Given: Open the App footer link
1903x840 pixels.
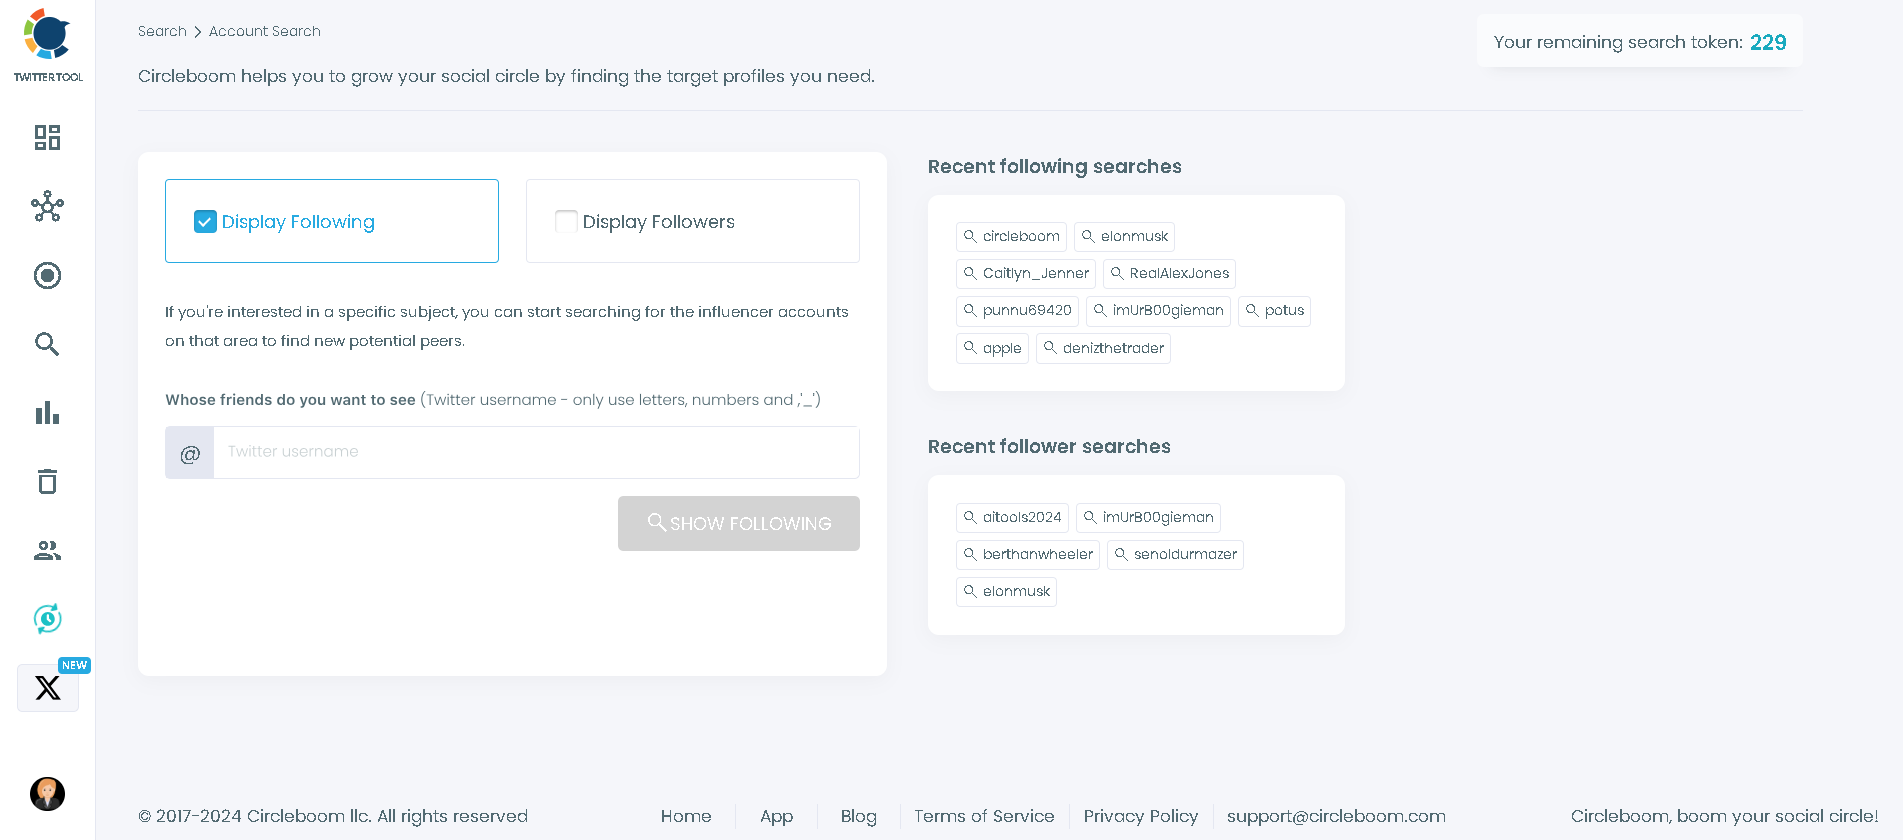Looking at the screenshot, I should [x=776, y=816].
